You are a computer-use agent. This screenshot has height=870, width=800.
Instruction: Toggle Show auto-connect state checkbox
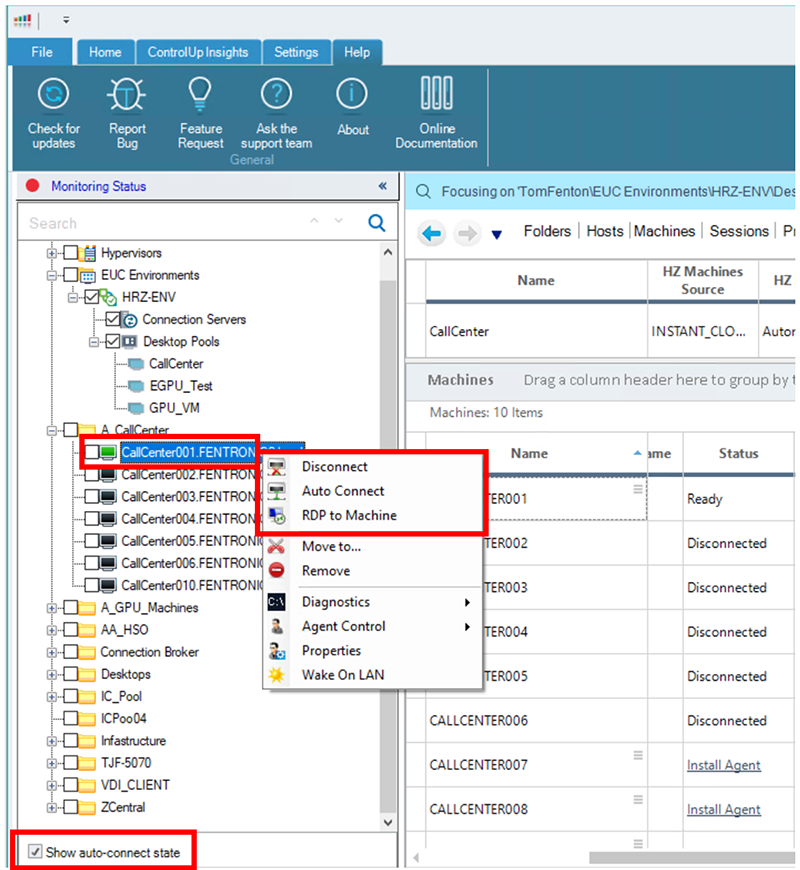[35, 851]
